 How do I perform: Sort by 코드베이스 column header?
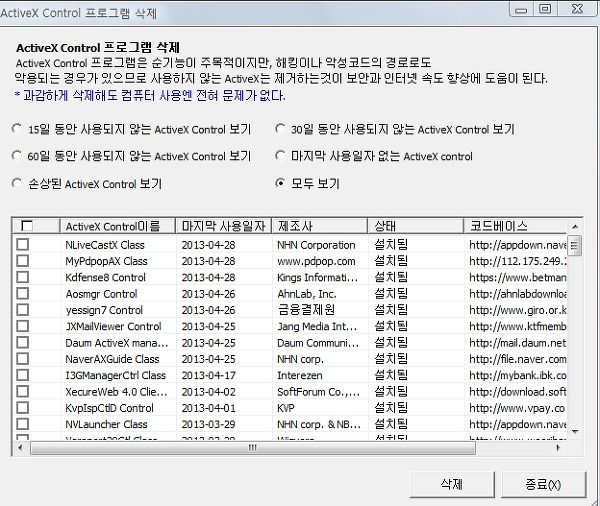[515, 226]
